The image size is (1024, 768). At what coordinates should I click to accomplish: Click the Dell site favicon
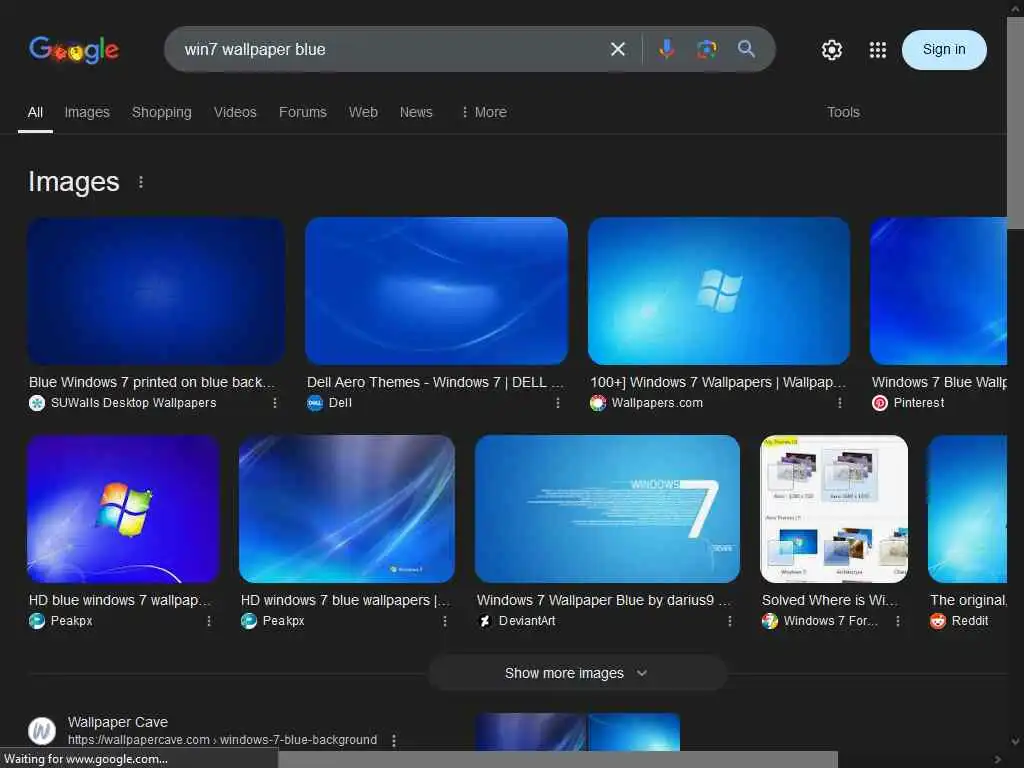click(x=315, y=403)
